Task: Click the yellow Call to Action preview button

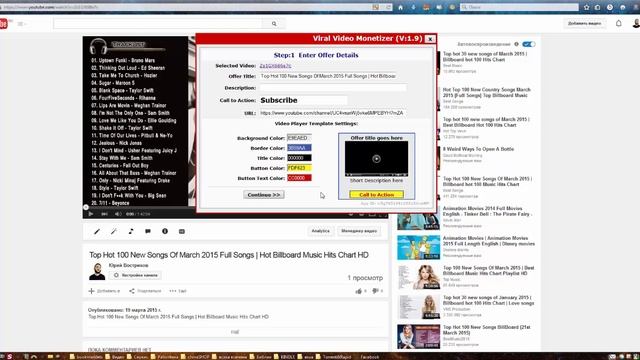Action: click(376, 195)
